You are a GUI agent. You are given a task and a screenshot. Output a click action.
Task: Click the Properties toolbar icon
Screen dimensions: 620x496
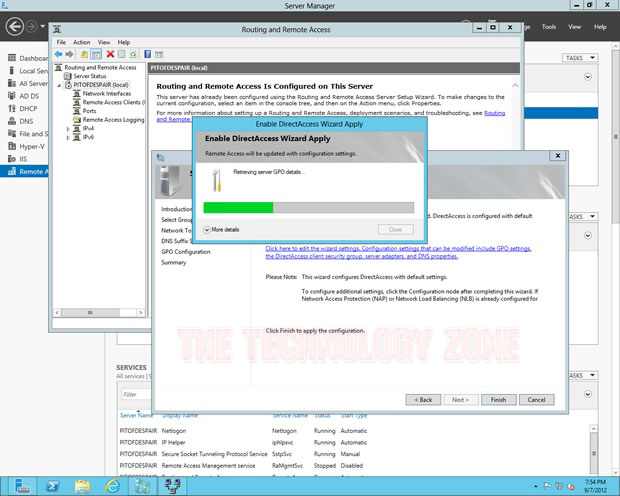tap(122, 54)
